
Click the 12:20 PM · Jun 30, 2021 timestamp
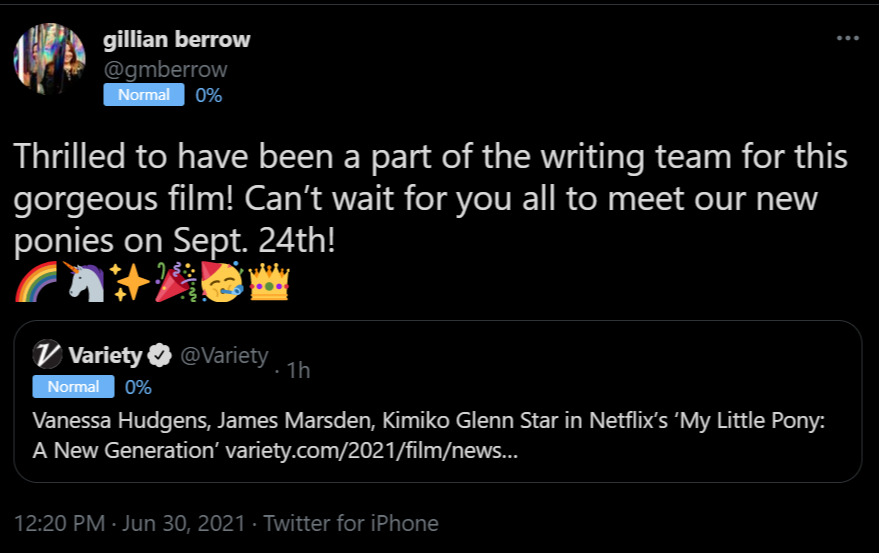tap(132, 523)
